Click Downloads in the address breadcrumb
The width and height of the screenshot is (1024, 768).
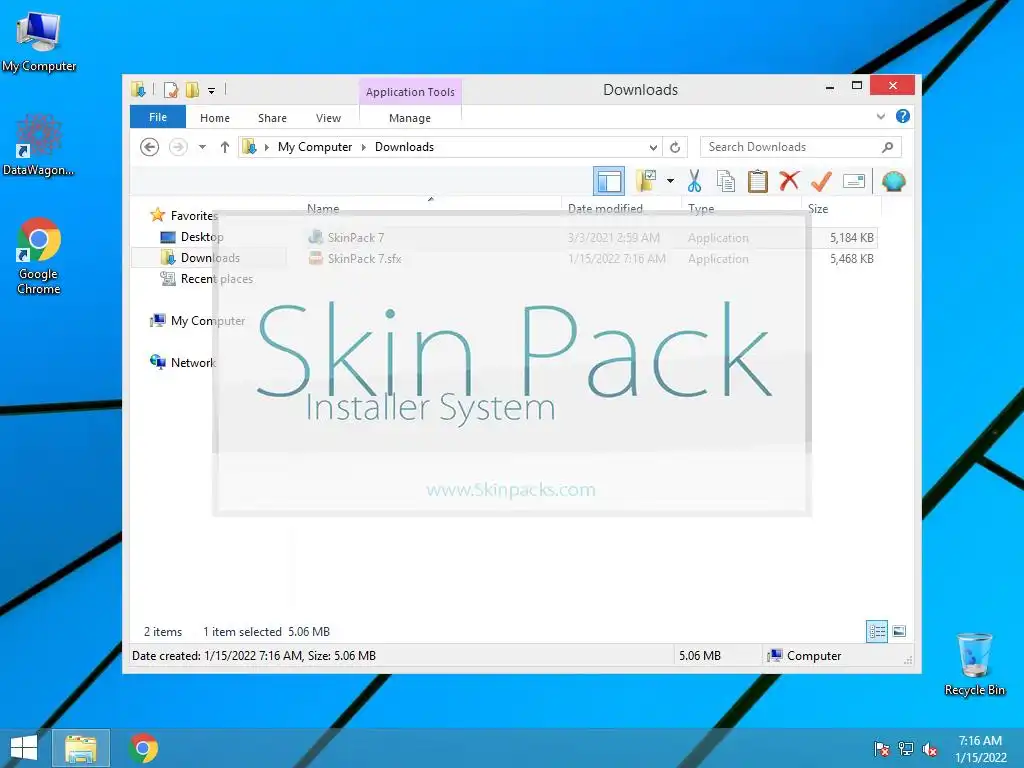[404, 147]
